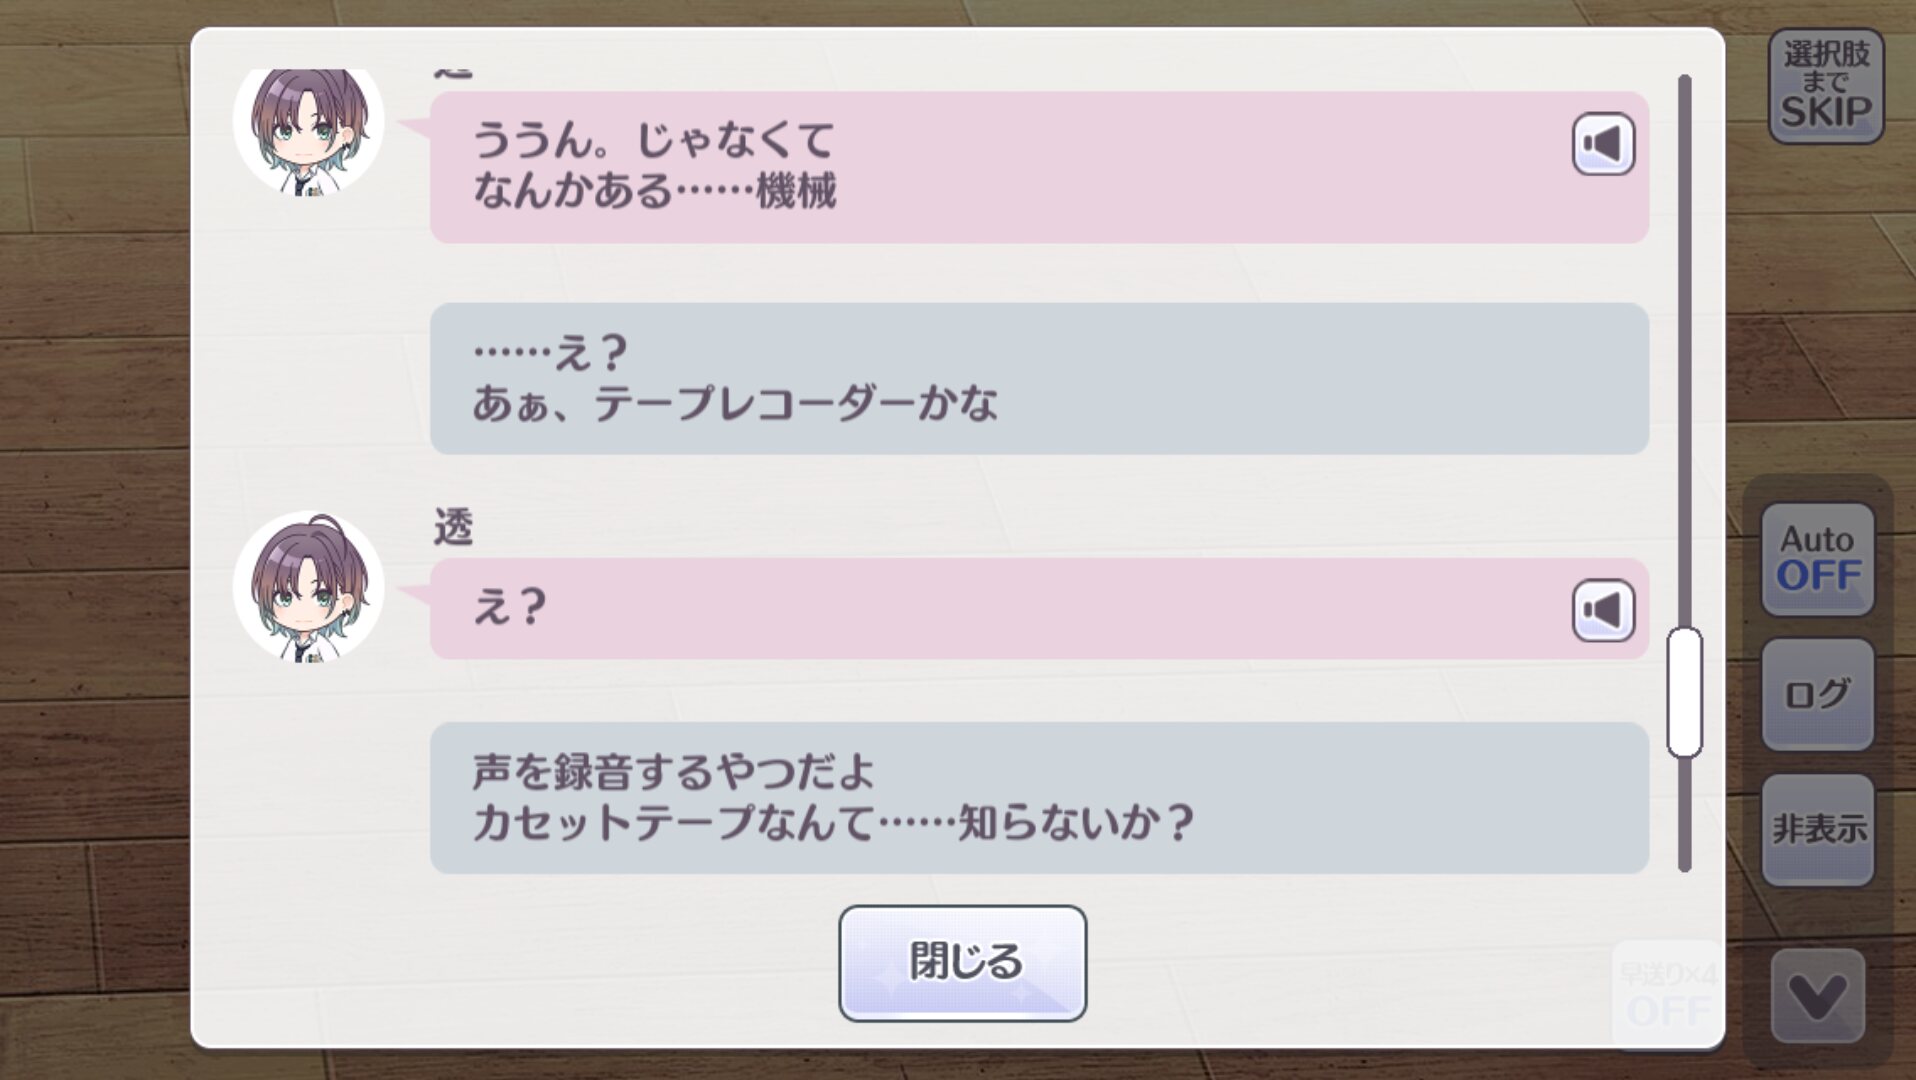
Task: Select the 'なんかある……機械' pink dialogue bubble
Action: (1000, 167)
